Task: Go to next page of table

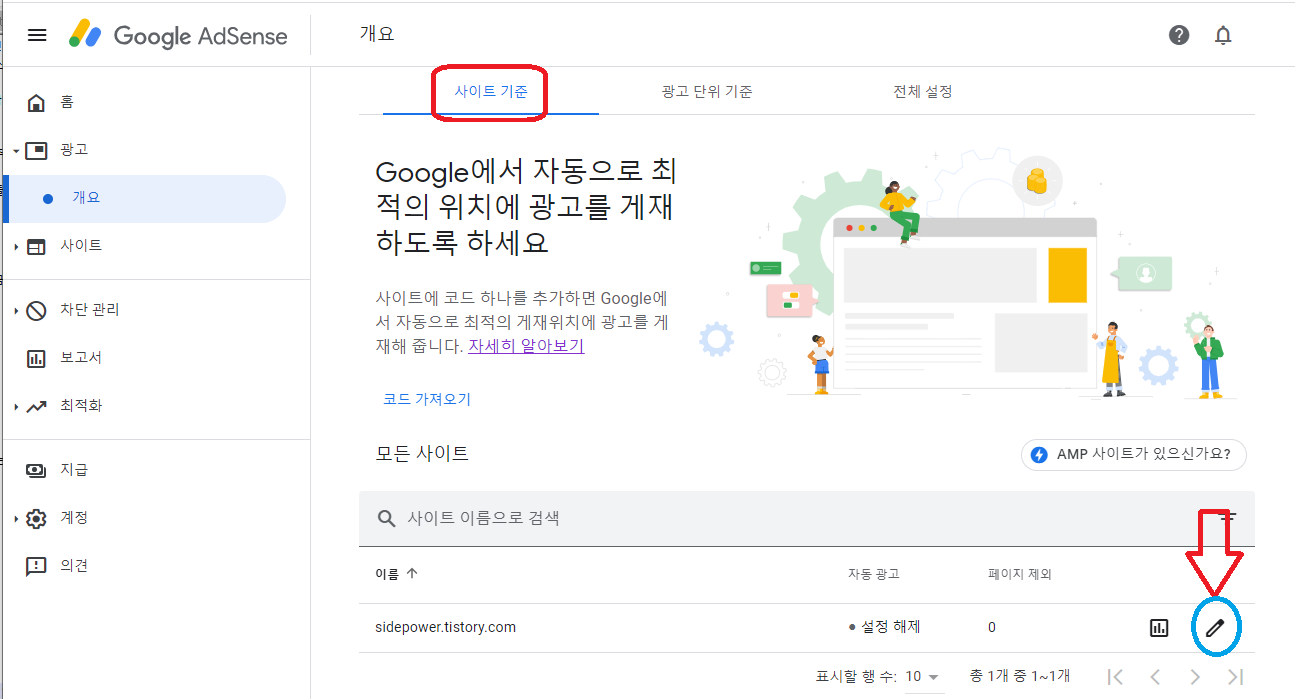Action: click(x=1195, y=677)
